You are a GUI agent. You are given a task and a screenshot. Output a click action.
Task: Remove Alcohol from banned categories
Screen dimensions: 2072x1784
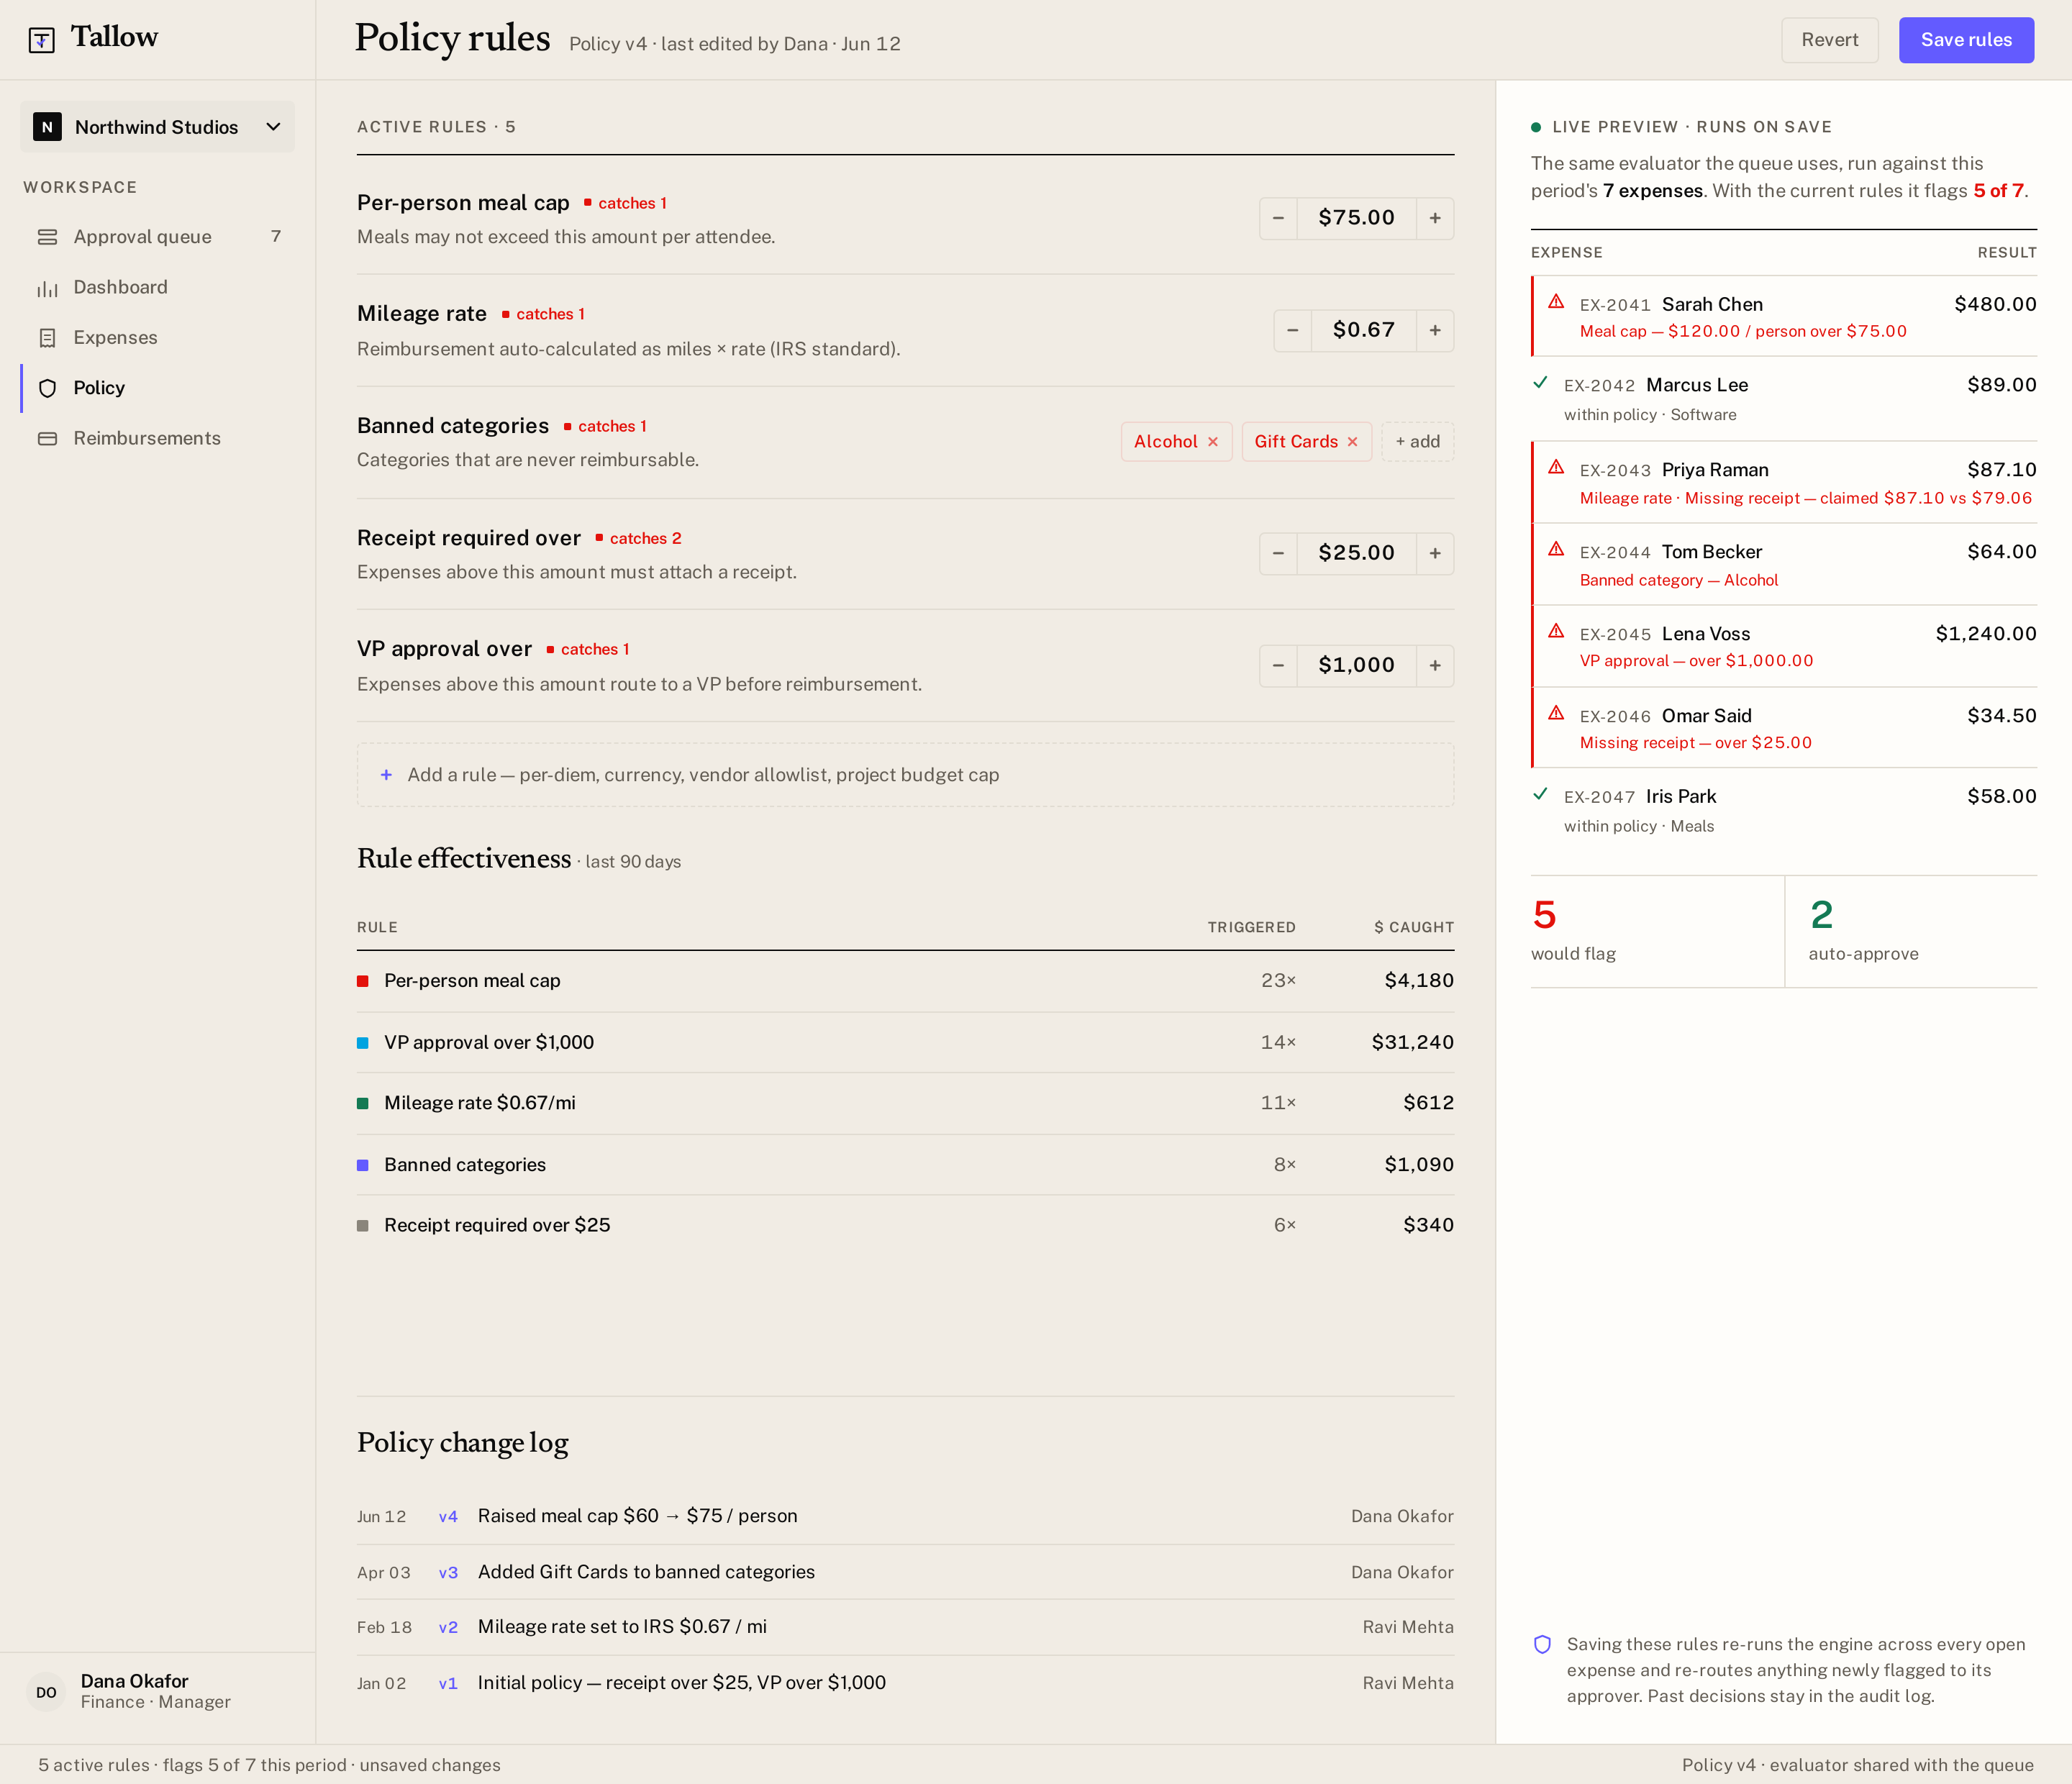point(1213,442)
